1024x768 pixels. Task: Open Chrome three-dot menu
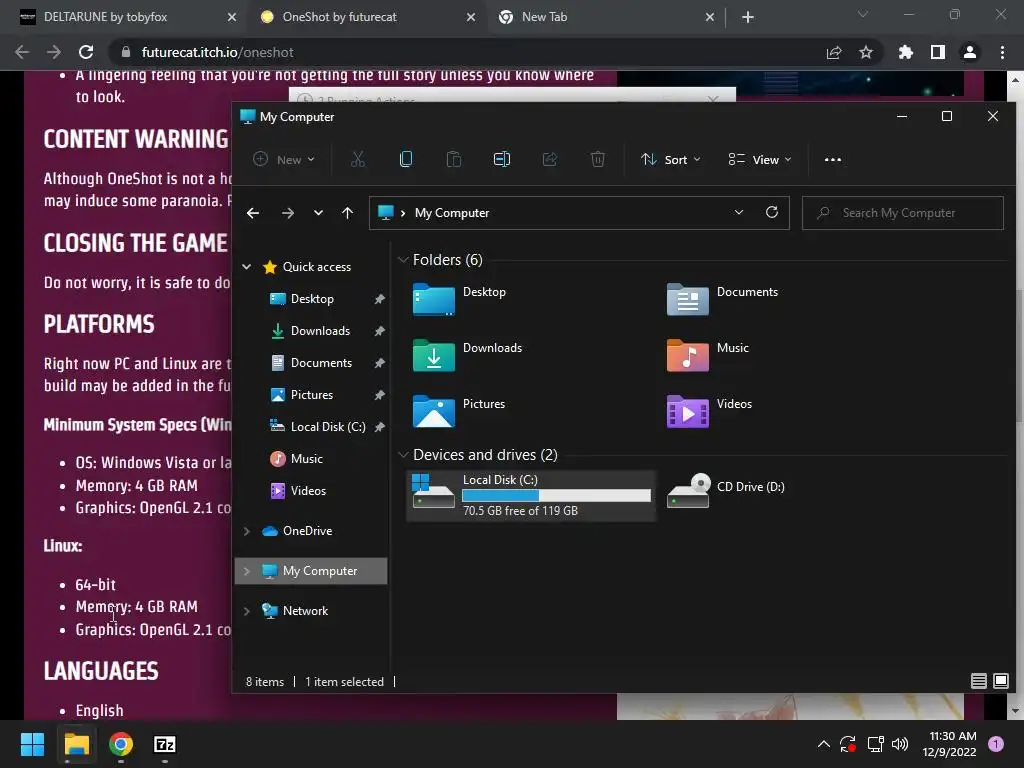(1002, 52)
